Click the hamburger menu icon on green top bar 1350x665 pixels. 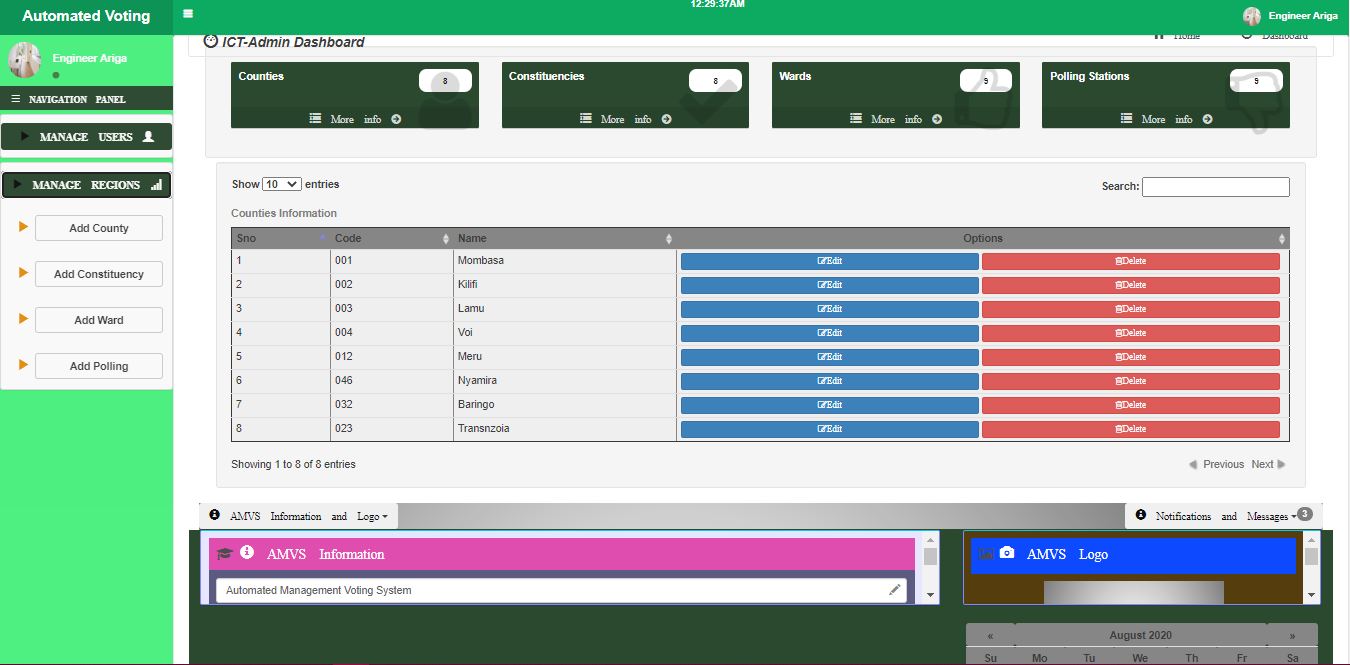187,15
